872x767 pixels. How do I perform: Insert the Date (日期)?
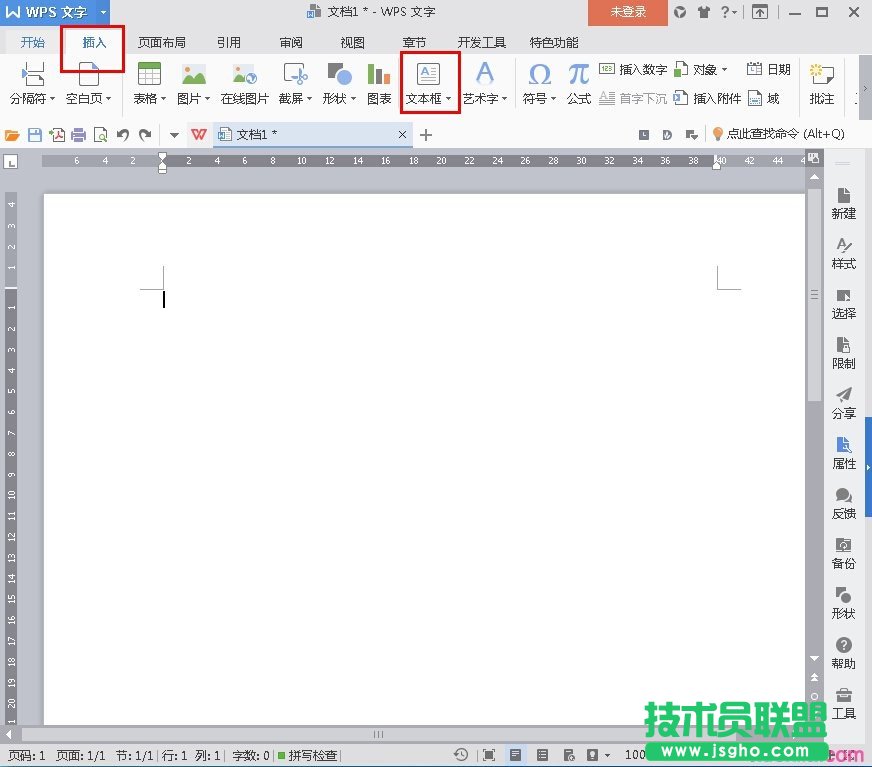click(x=769, y=69)
